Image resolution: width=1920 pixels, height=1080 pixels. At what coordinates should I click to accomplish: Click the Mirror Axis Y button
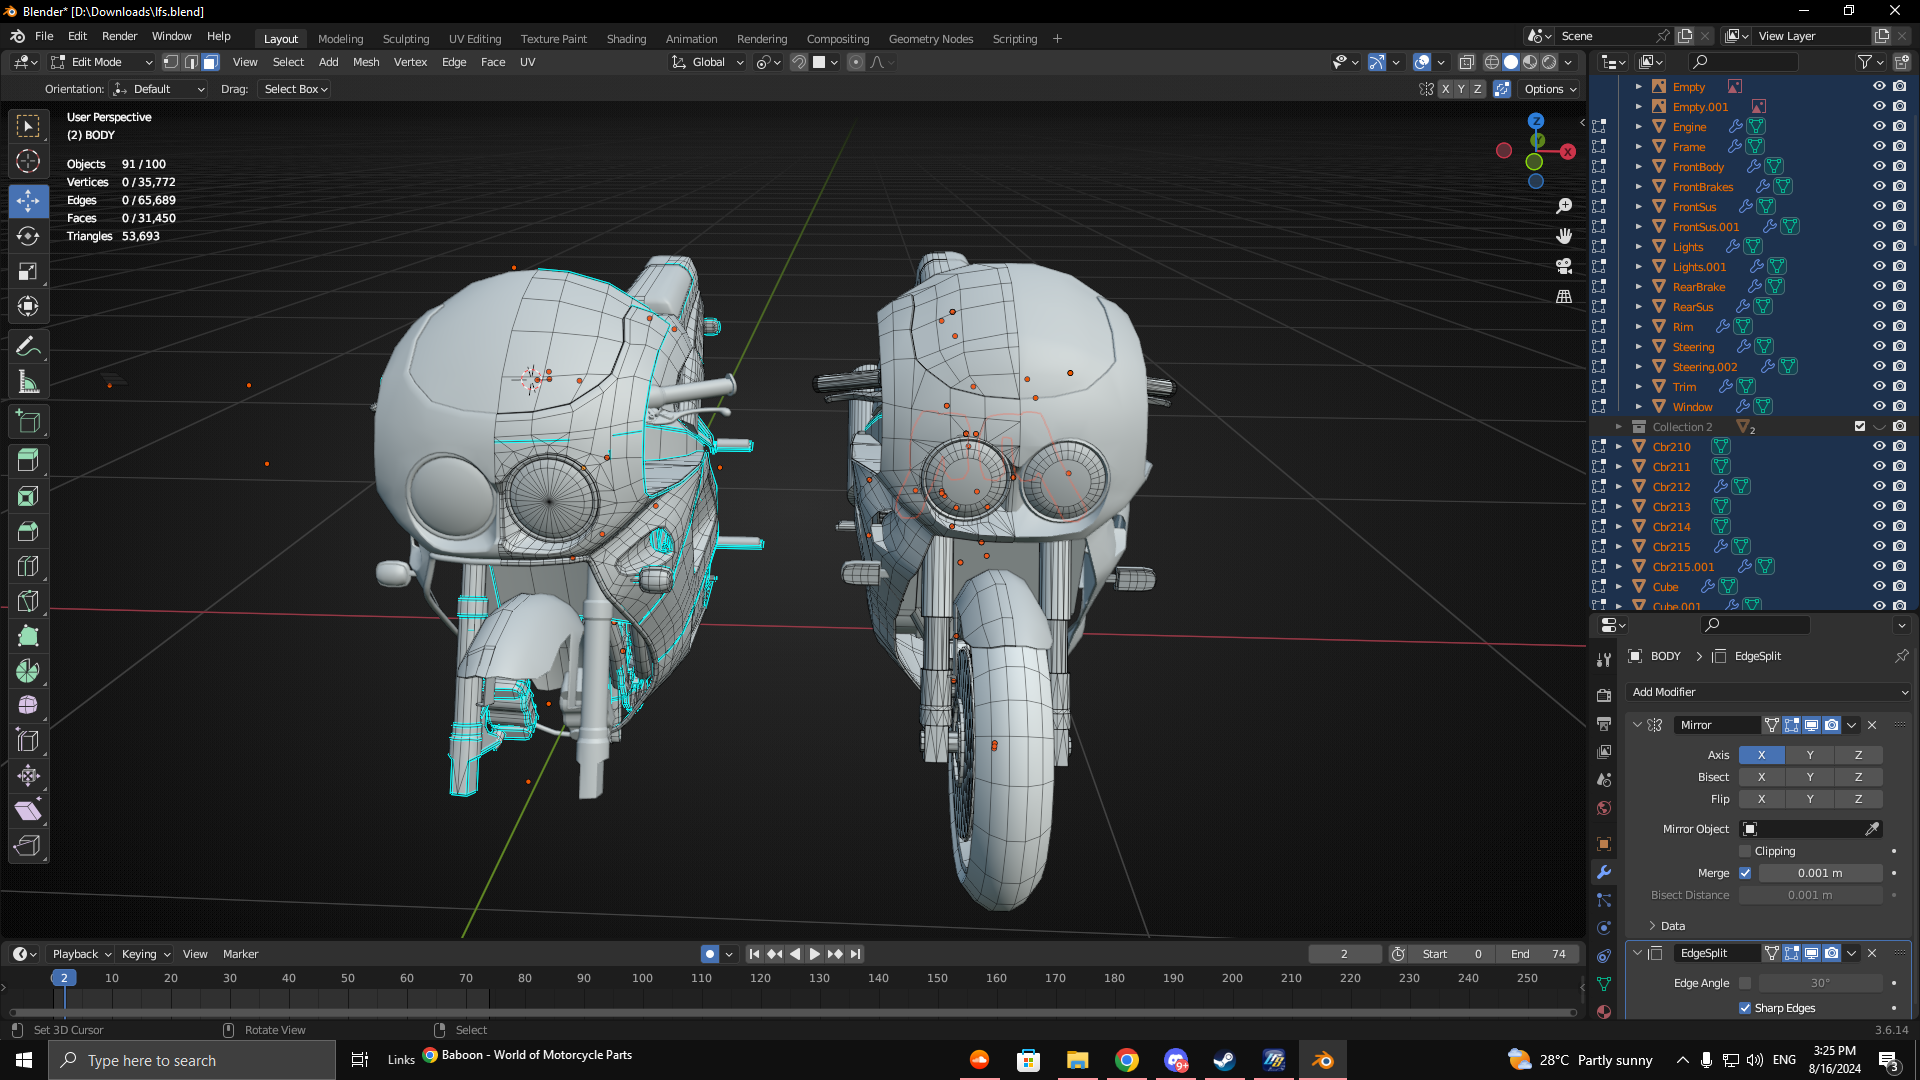click(x=1810, y=755)
